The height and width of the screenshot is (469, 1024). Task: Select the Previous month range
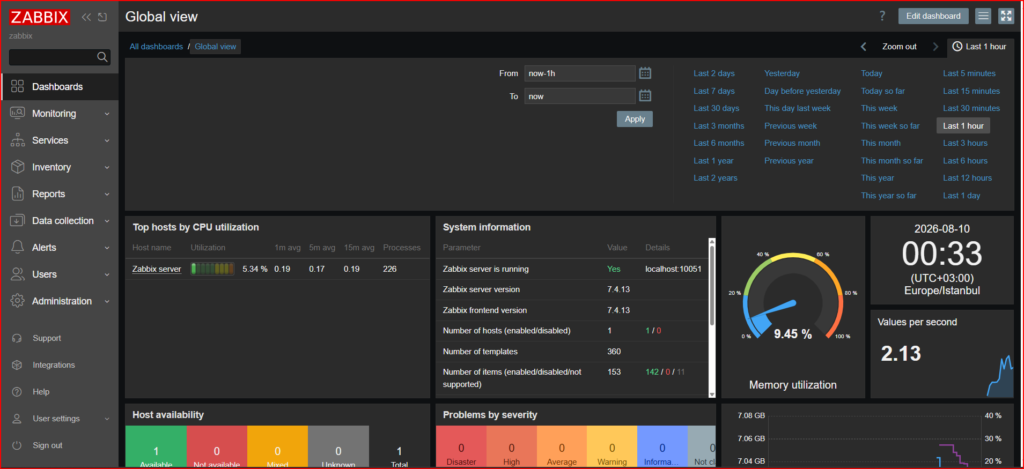[792, 143]
